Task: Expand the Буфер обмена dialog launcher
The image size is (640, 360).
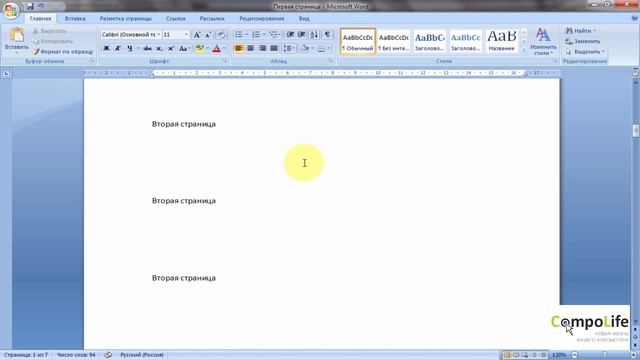Action: pos(93,61)
